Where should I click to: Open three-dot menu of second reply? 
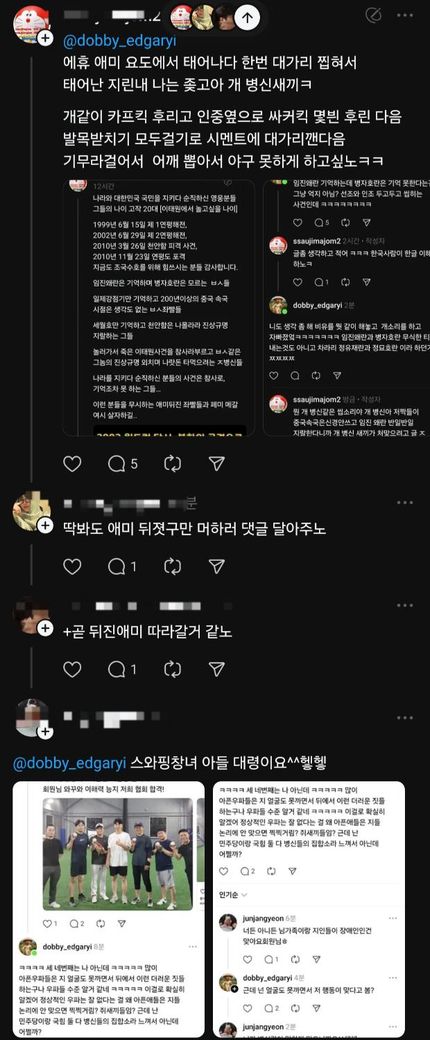tap(405, 503)
